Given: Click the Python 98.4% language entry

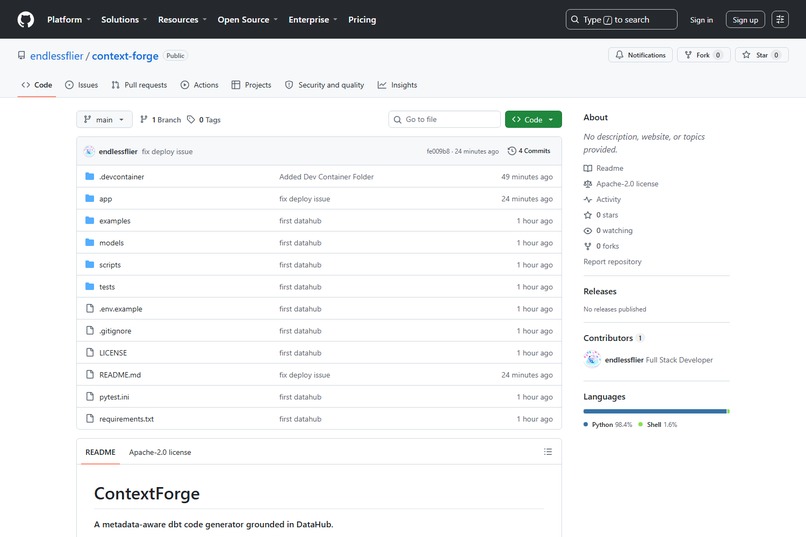Looking at the screenshot, I should click(608, 424).
